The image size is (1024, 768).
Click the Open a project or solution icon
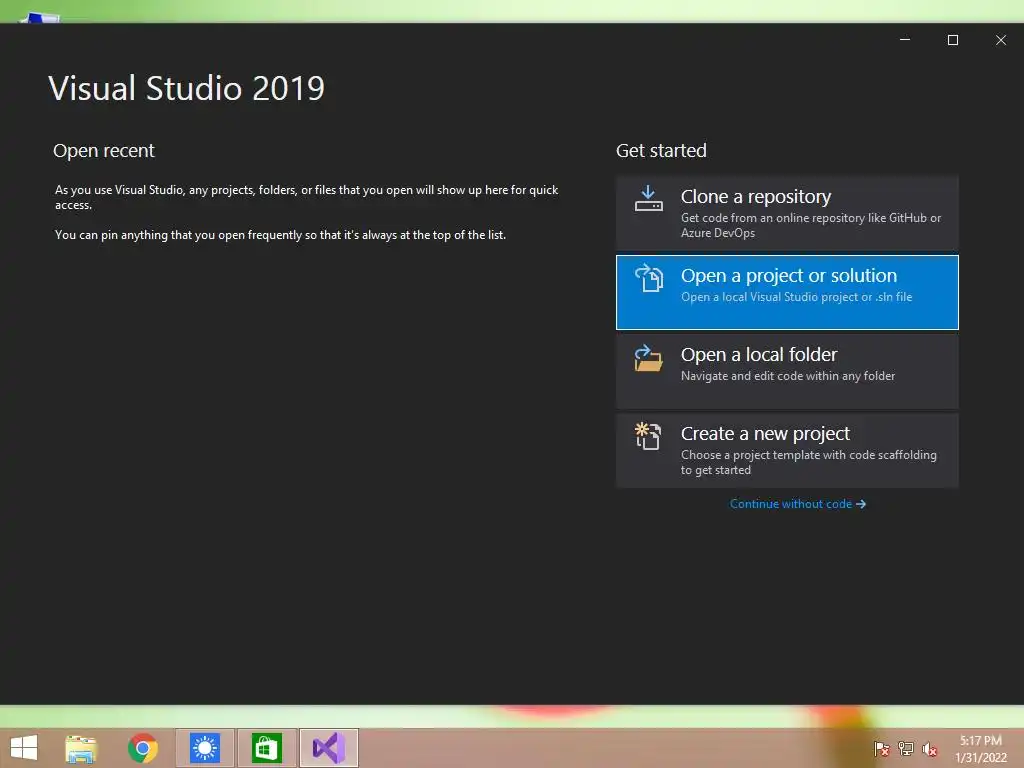[648, 278]
